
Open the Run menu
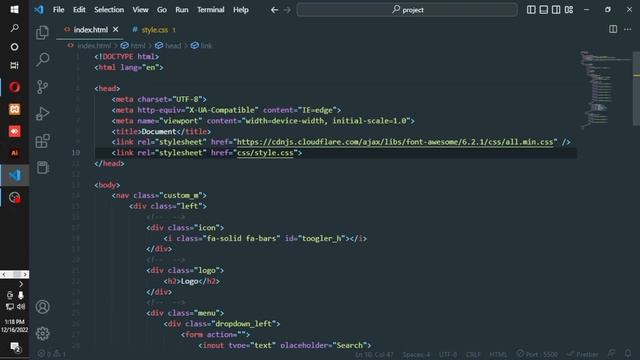coord(182,10)
